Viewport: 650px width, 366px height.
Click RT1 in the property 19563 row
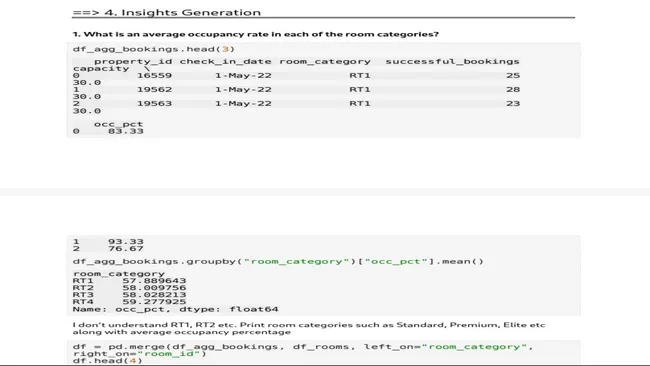pyautogui.click(x=360, y=104)
